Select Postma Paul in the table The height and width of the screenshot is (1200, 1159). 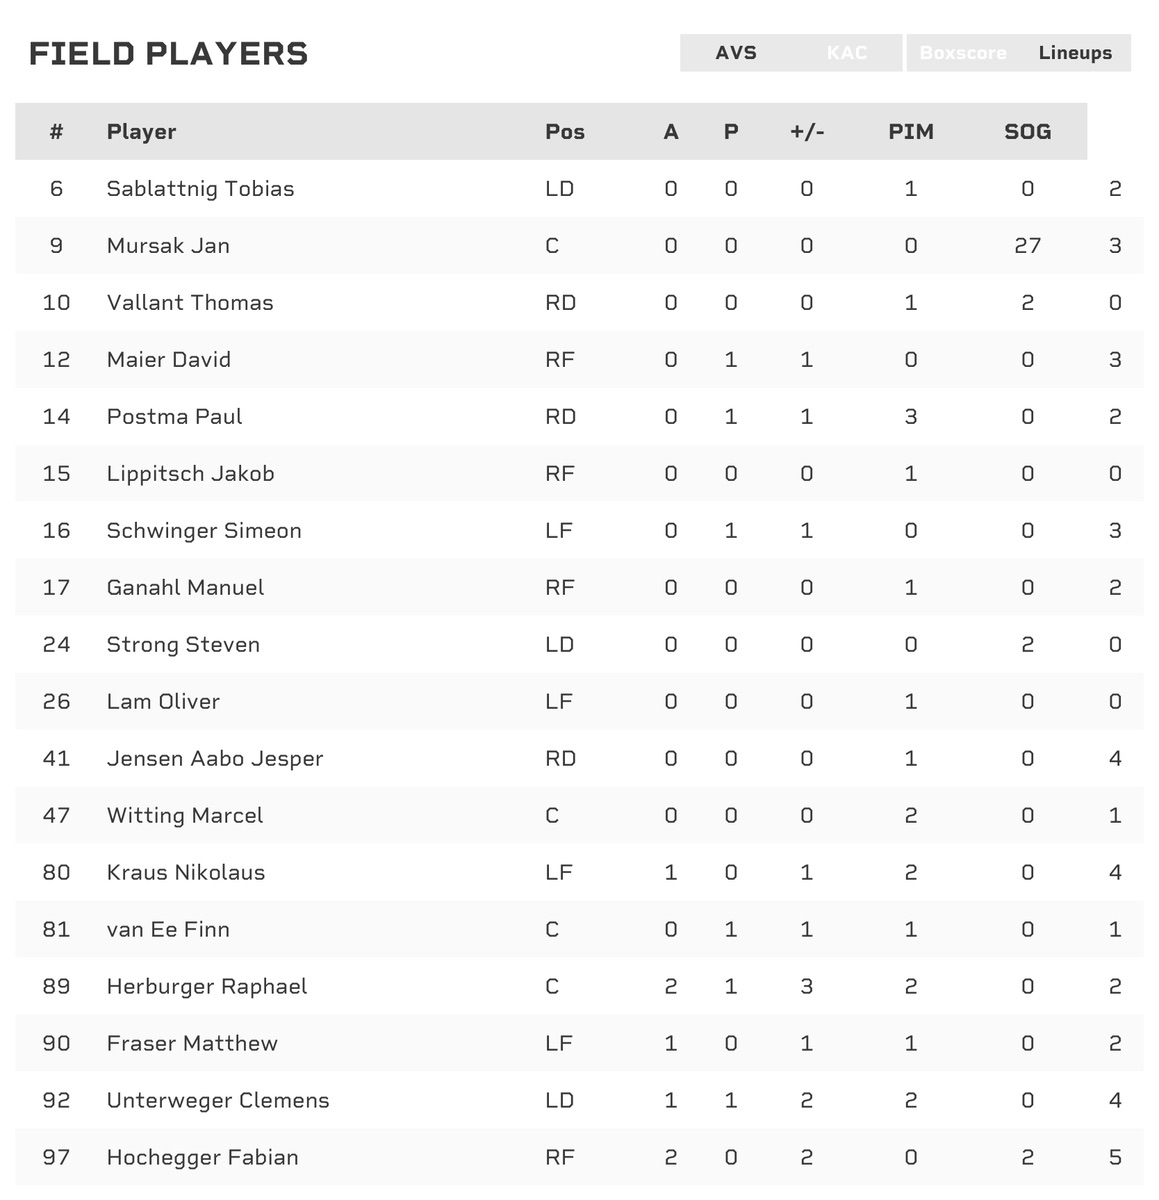coord(174,417)
